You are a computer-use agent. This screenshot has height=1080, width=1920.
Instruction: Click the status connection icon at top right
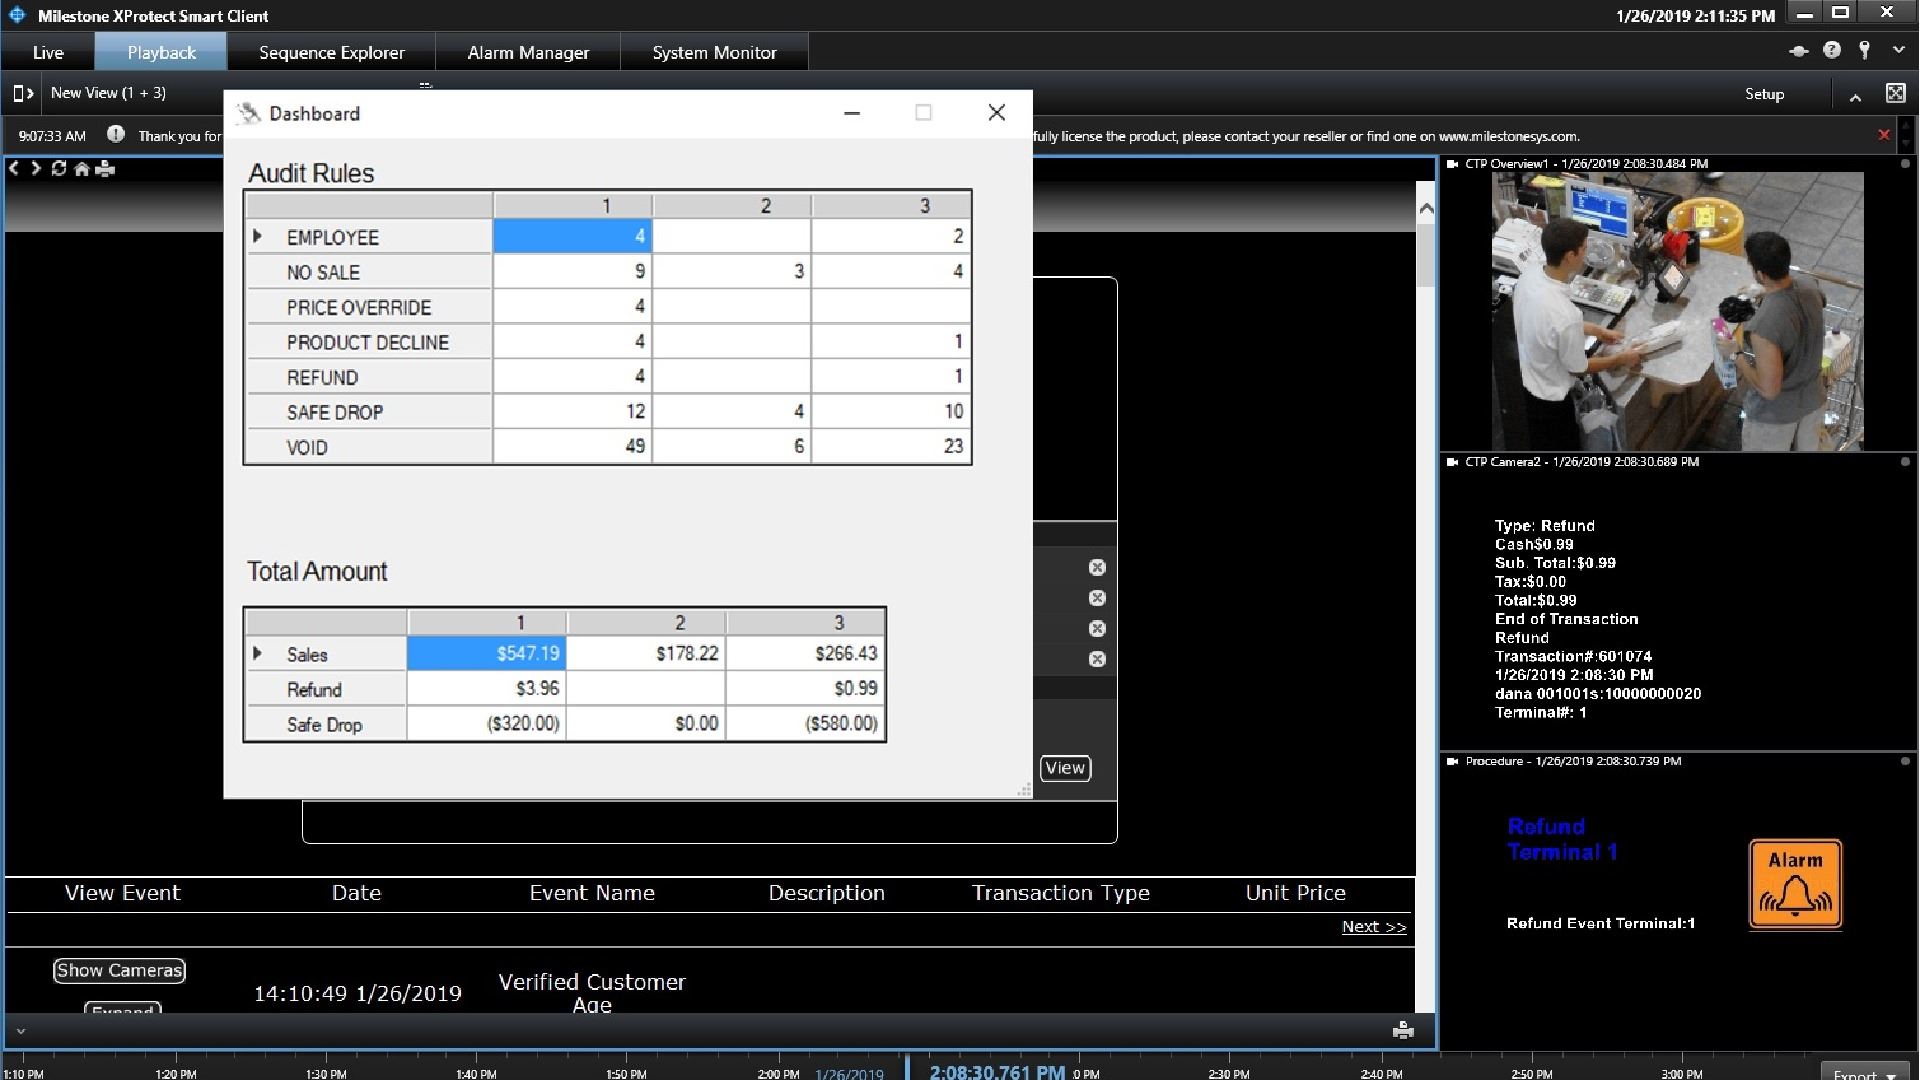[x=1799, y=51]
